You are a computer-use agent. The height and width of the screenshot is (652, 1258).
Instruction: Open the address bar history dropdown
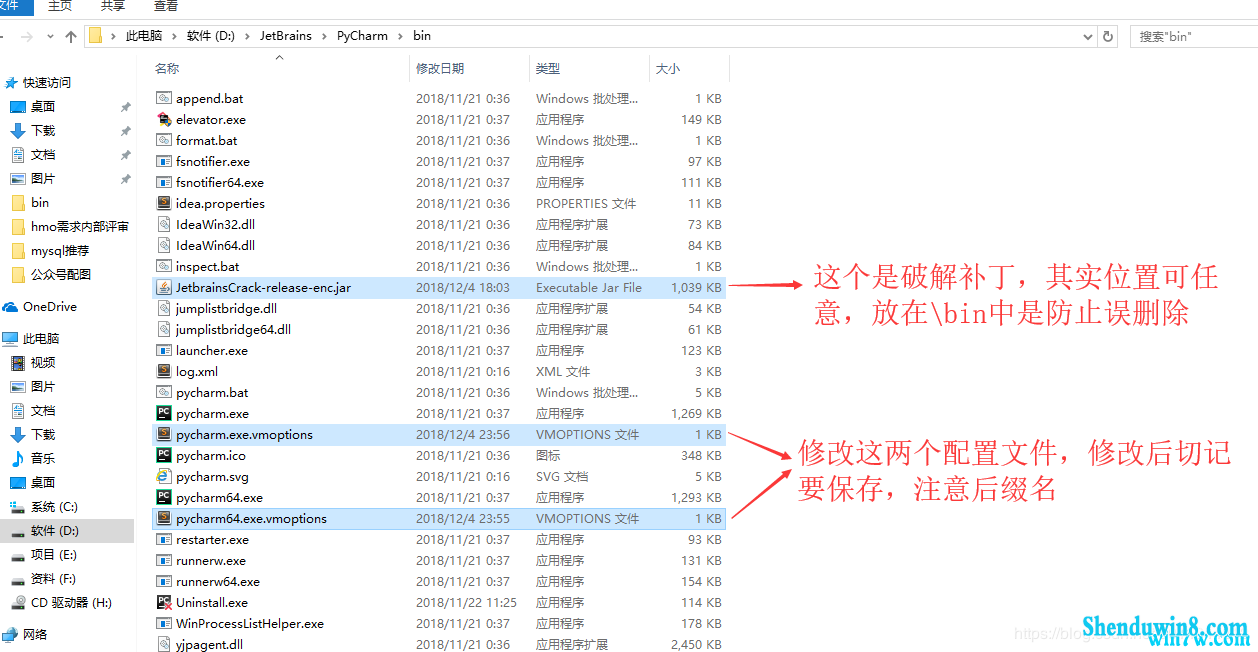[x=1088, y=36]
